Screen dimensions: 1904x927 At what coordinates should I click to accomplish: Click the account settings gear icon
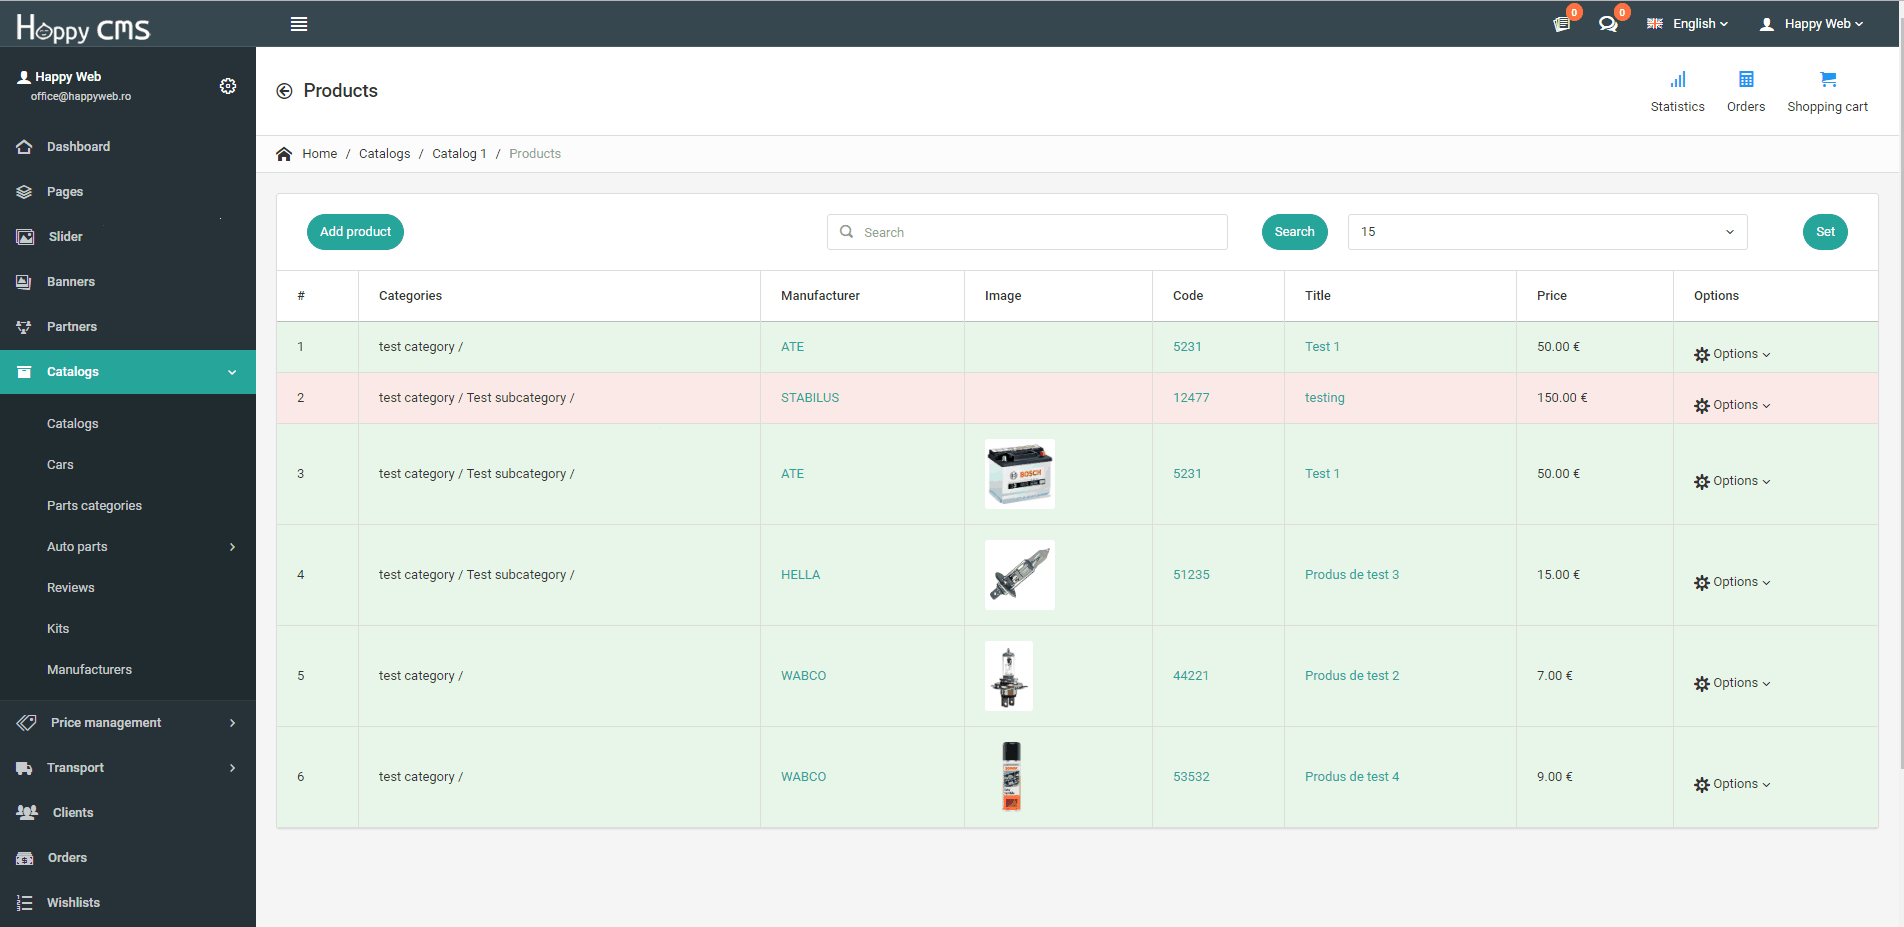(x=228, y=86)
